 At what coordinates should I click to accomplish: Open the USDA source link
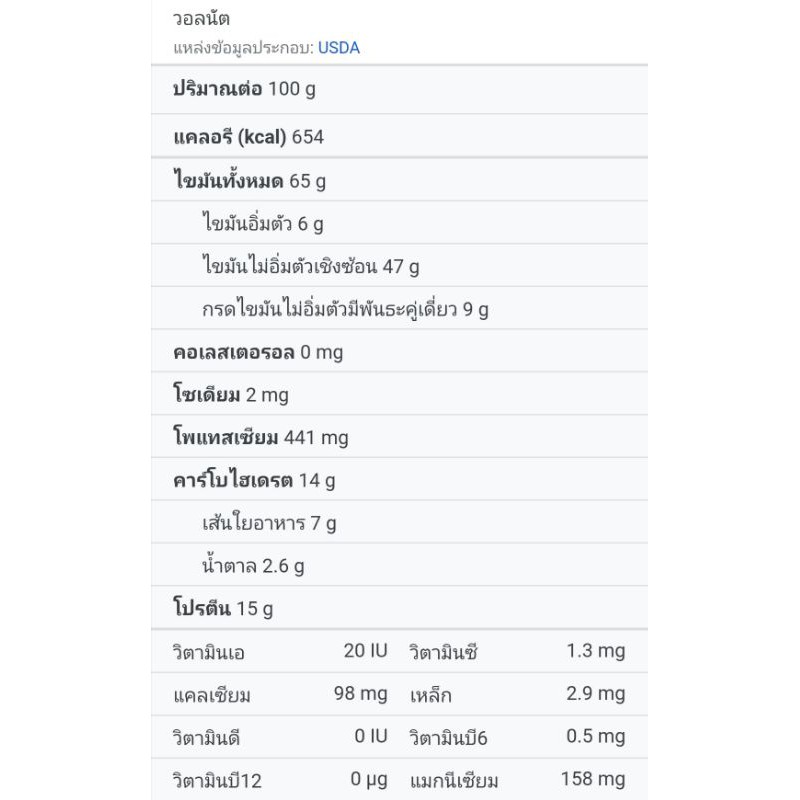[x=338, y=48]
